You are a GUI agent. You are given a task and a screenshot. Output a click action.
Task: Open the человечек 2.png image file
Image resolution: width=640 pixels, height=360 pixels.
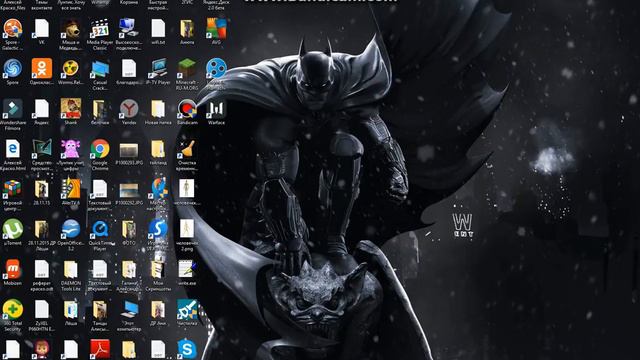point(187,229)
